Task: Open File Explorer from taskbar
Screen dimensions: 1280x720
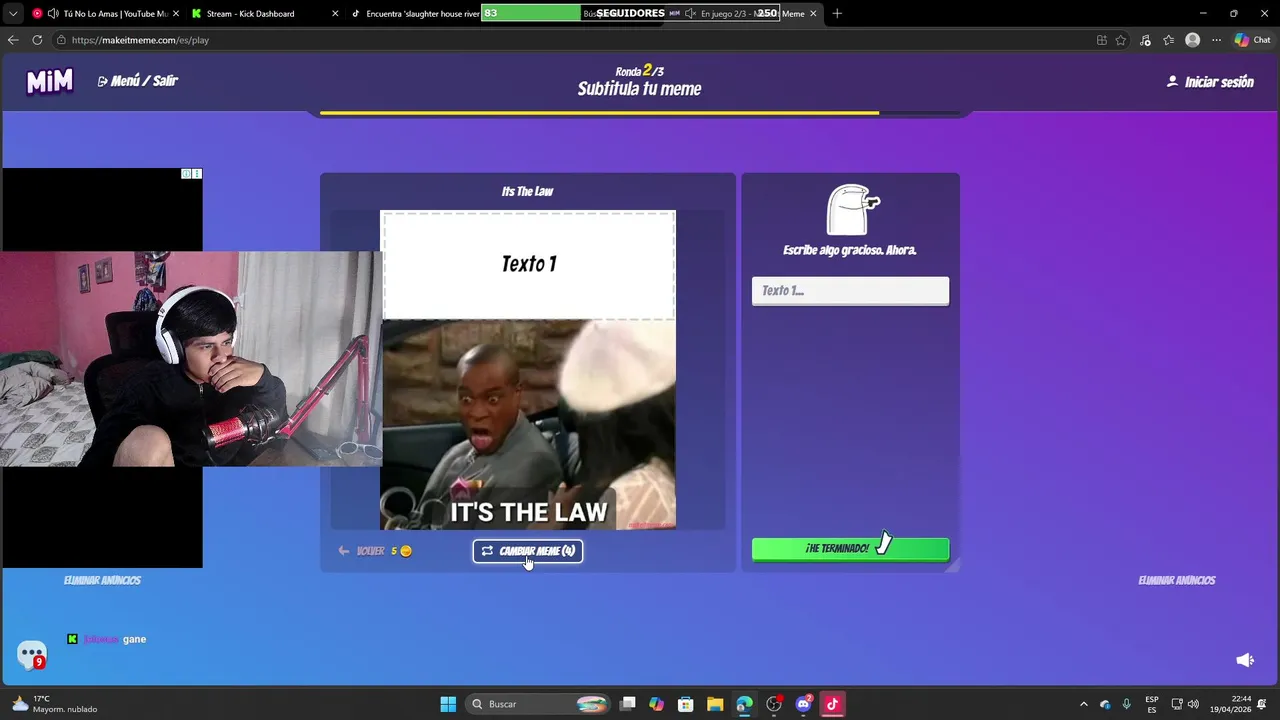Action: pyautogui.click(x=715, y=704)
